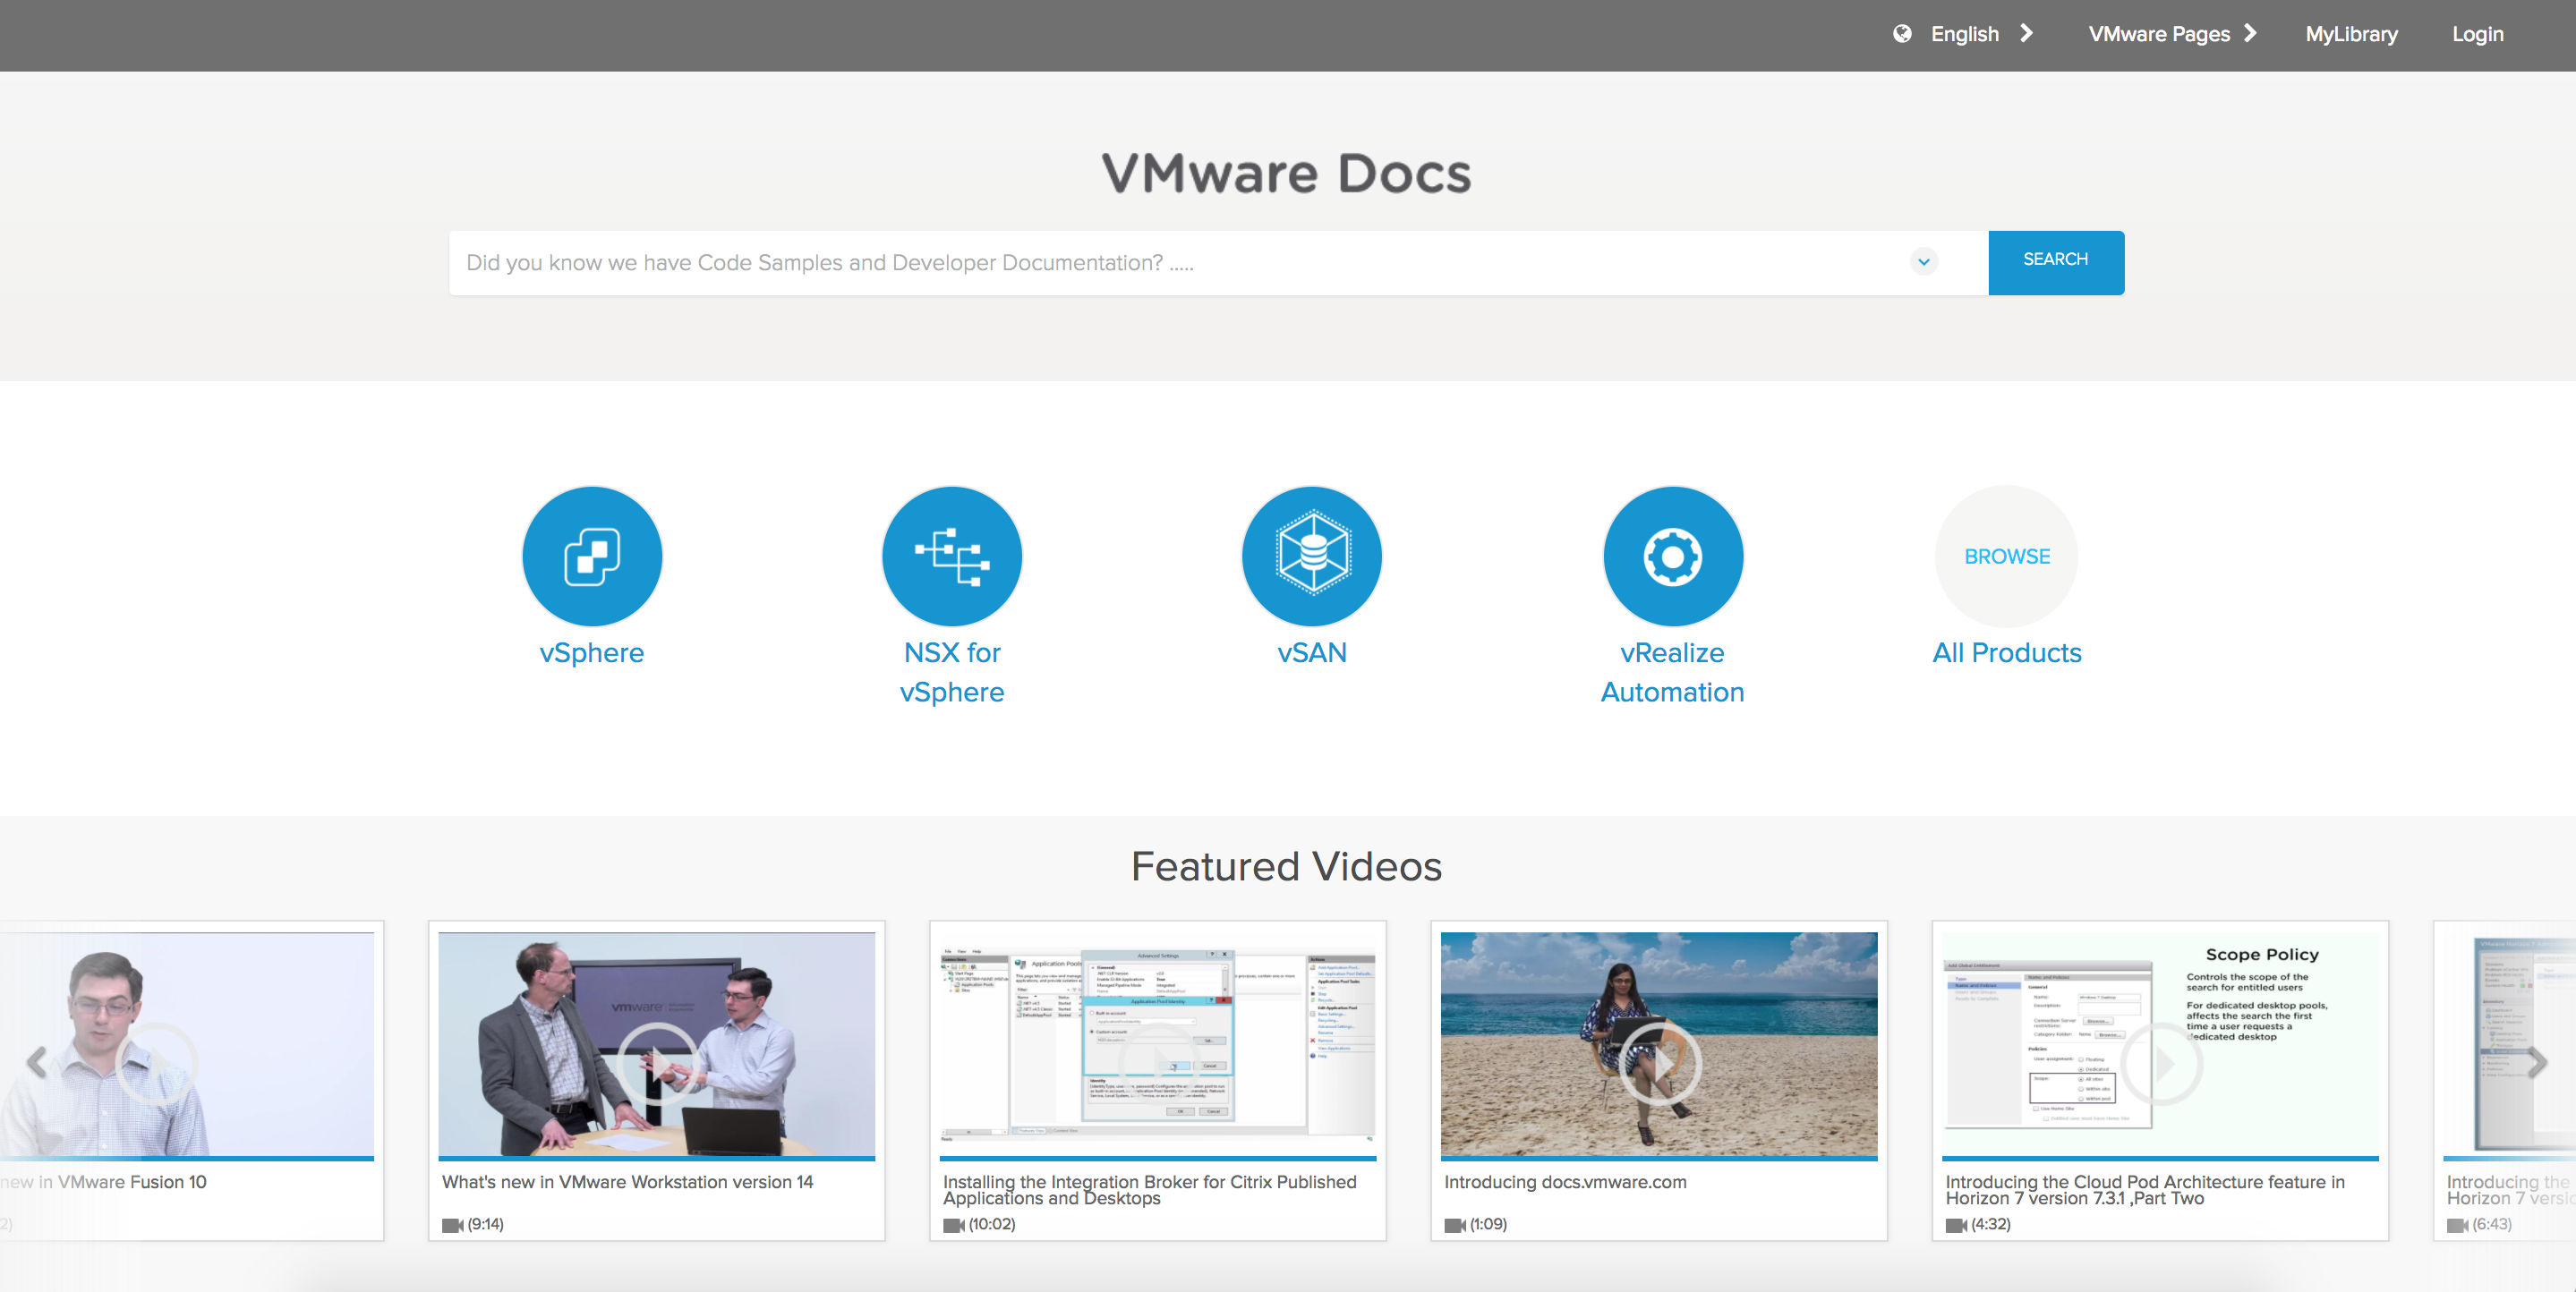Open 'Introducing the Cloud Pod Architecture feature' title
This screenshot has width=2576, height=1292.
(2145, 1190)
